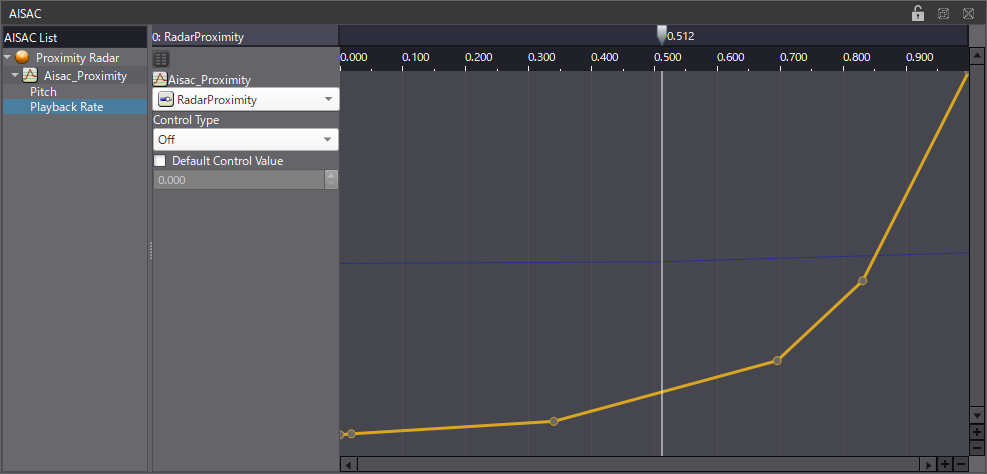This screenshot has width=987, height=474.
Task: Zoom out vertically with the minus button
Action: click(x=976, y=448)
